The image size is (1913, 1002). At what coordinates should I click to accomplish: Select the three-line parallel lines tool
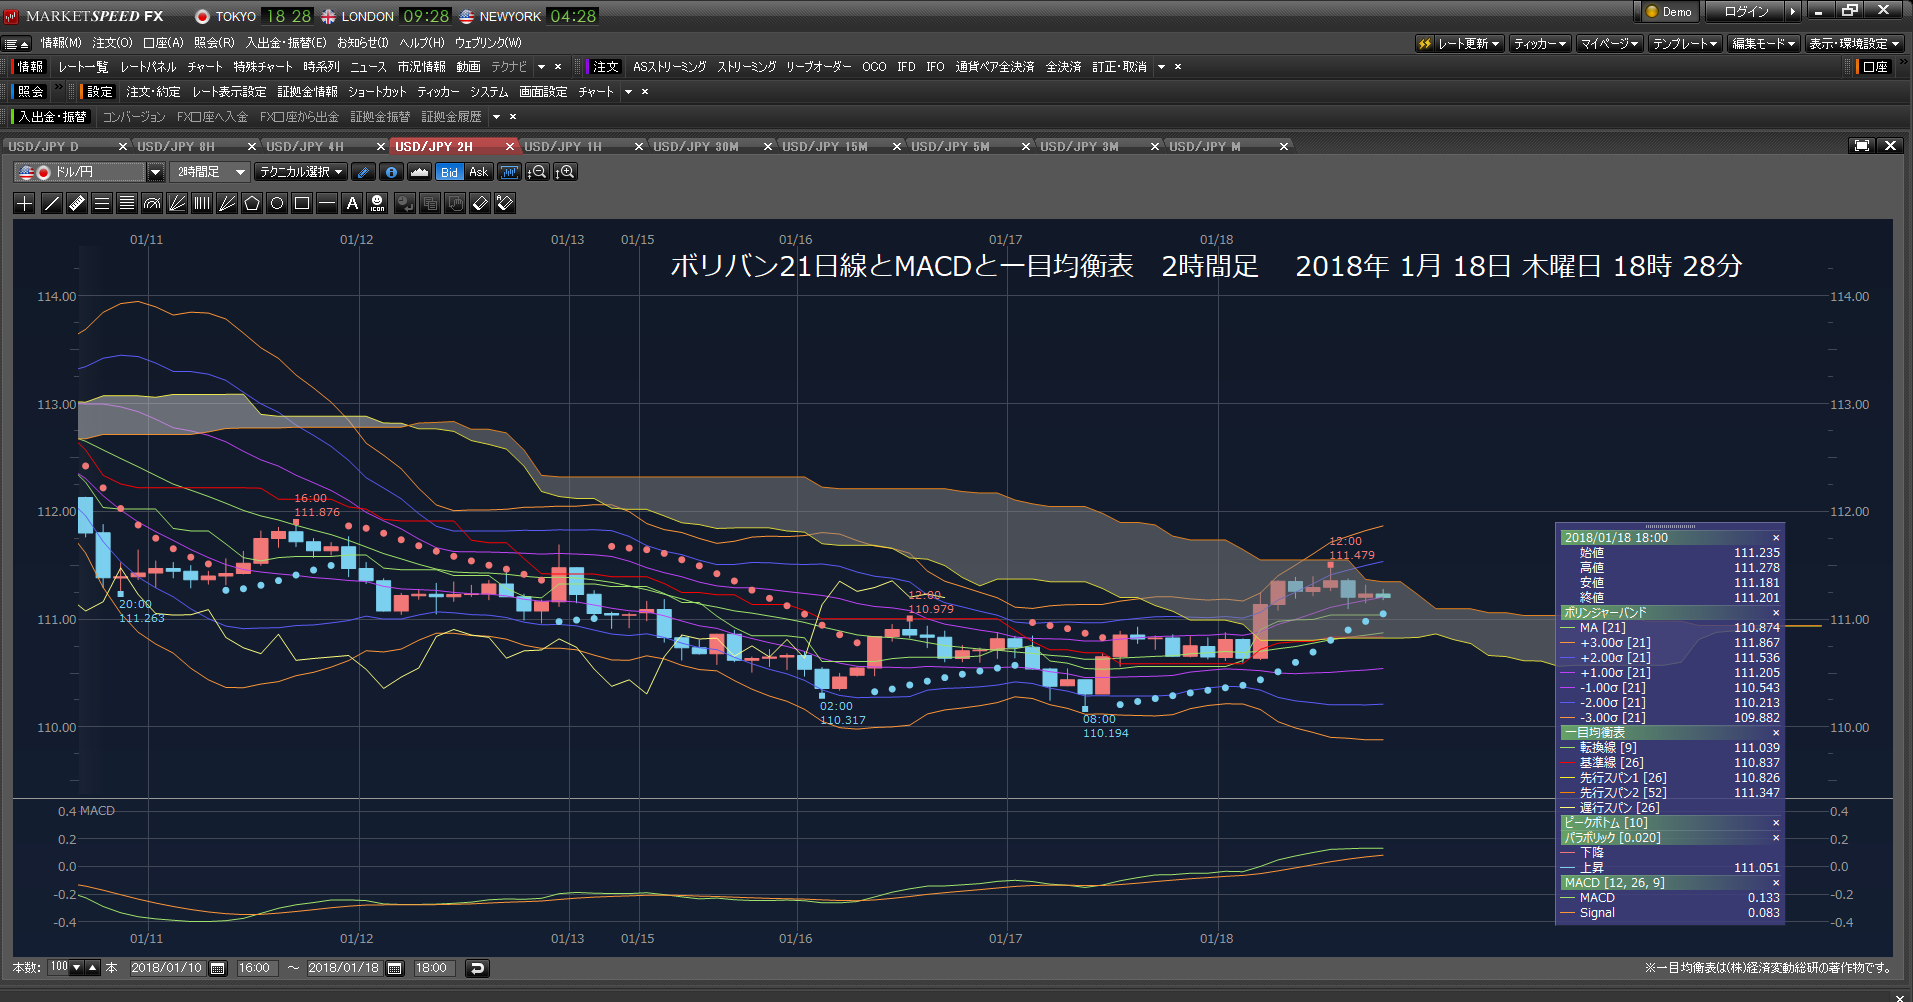102,203
